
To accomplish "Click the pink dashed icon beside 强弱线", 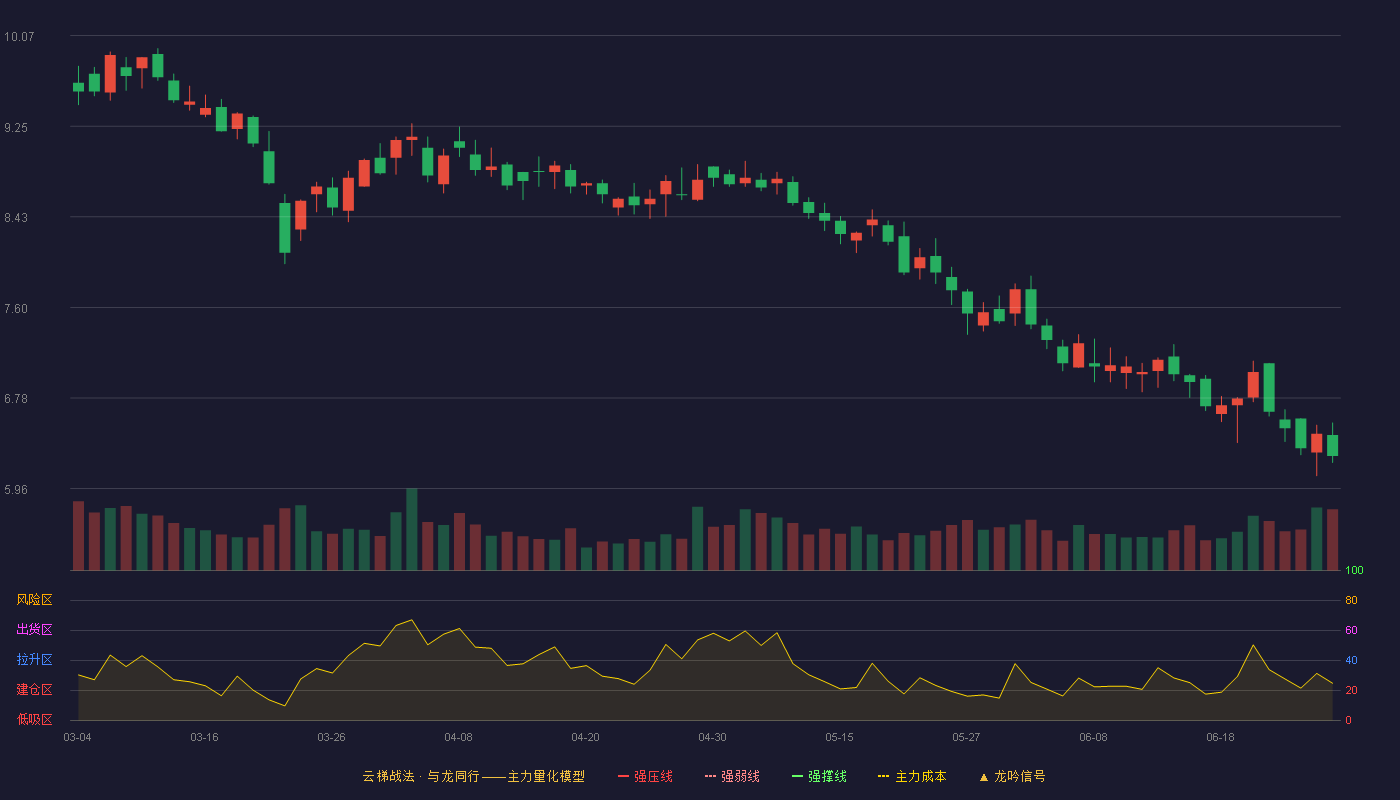I will pos(711,776).
